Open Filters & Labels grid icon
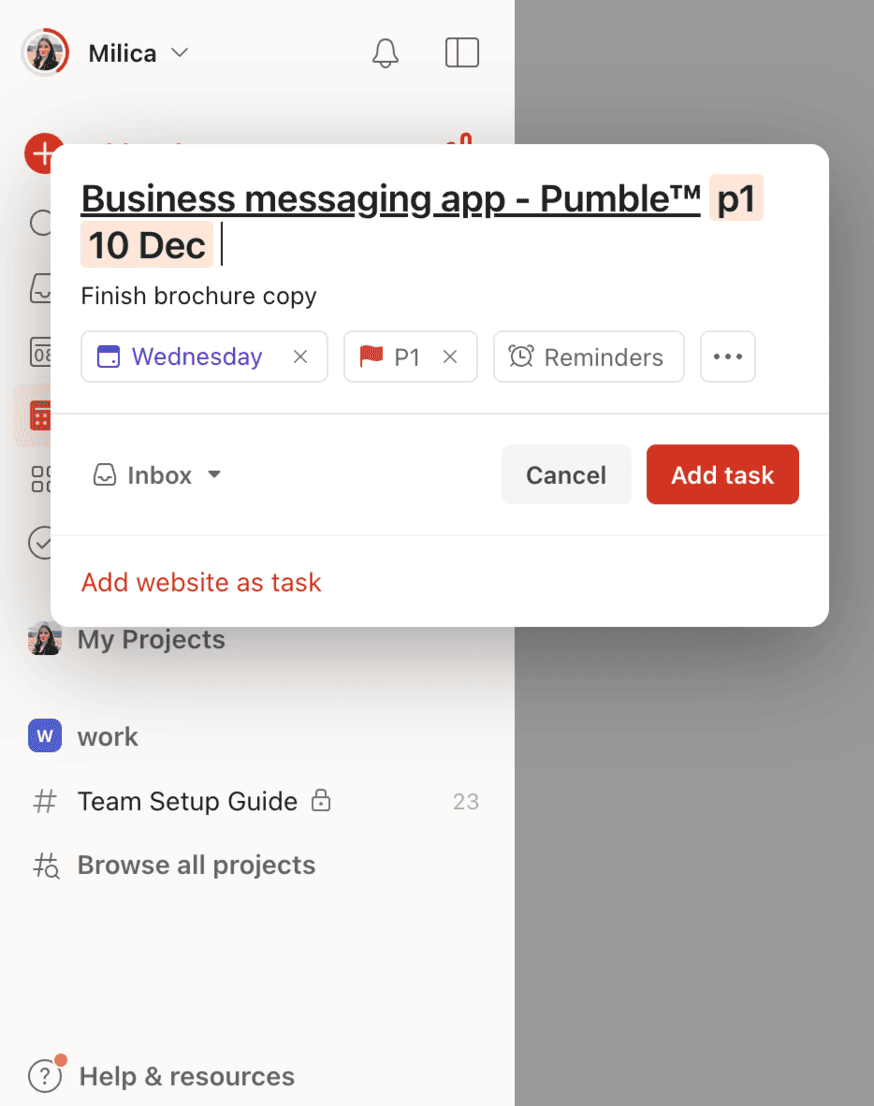Viewport: 874px width, 1106px height. [44, 479]
